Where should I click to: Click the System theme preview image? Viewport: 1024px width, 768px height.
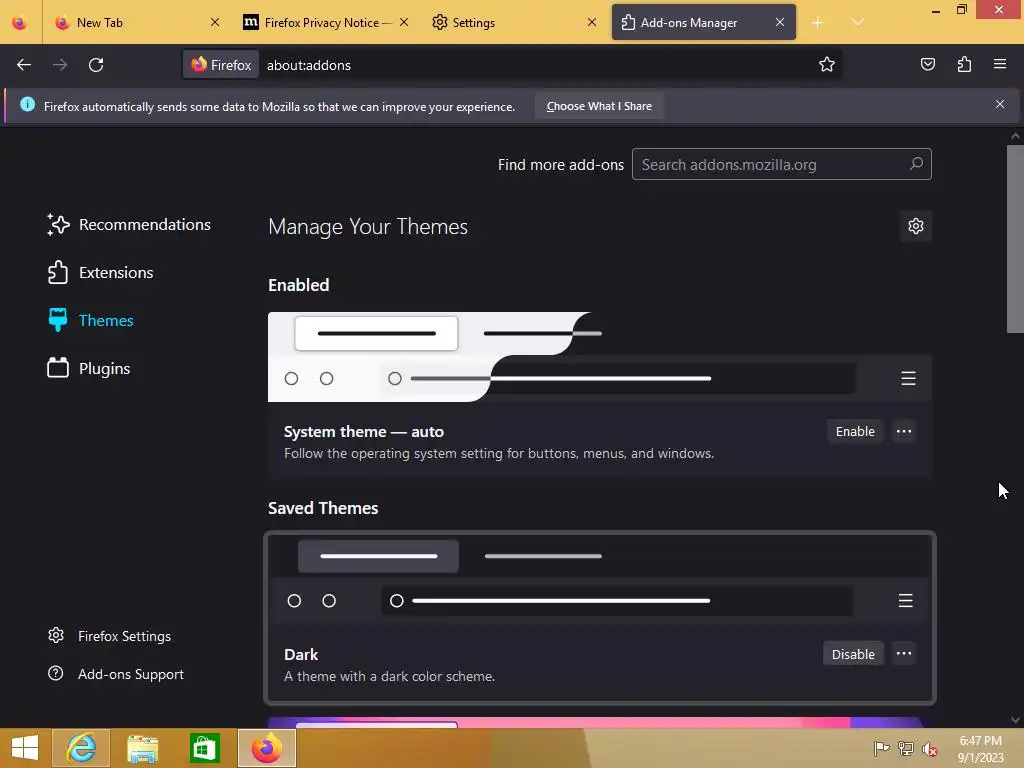(x=600, y=357)
